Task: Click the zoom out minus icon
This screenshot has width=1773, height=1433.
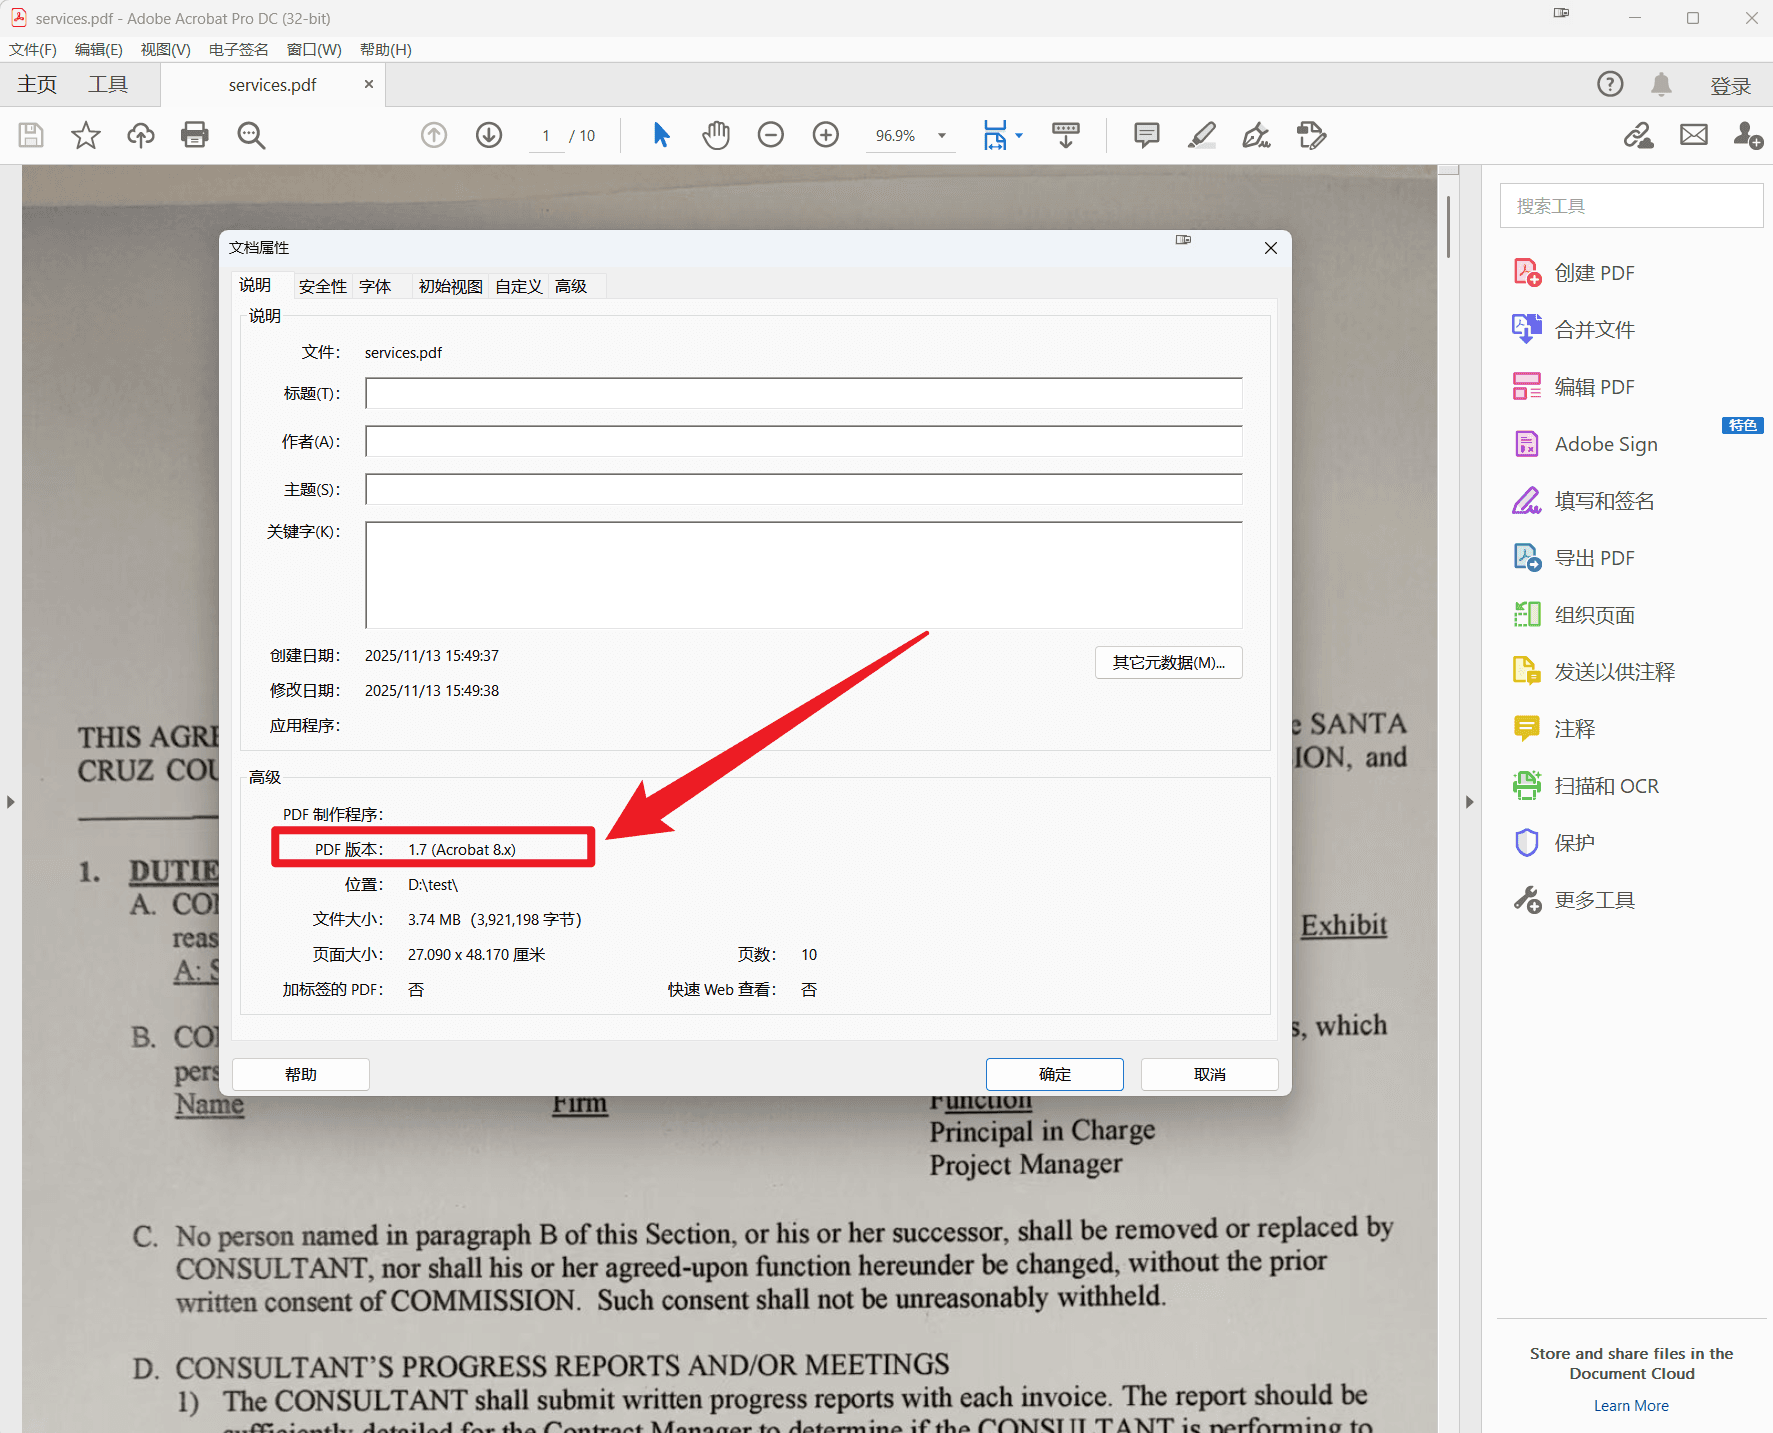Action: 770,135
